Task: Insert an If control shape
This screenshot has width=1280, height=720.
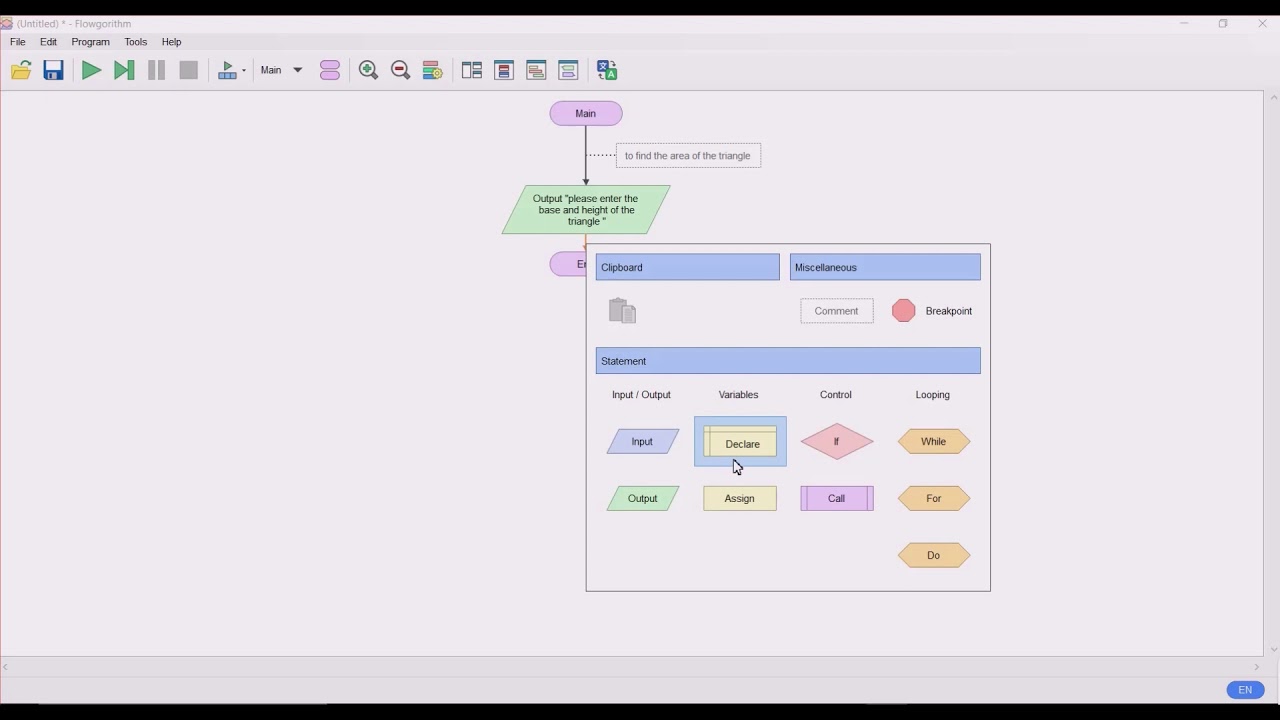Action: click(x=837, y=442)
